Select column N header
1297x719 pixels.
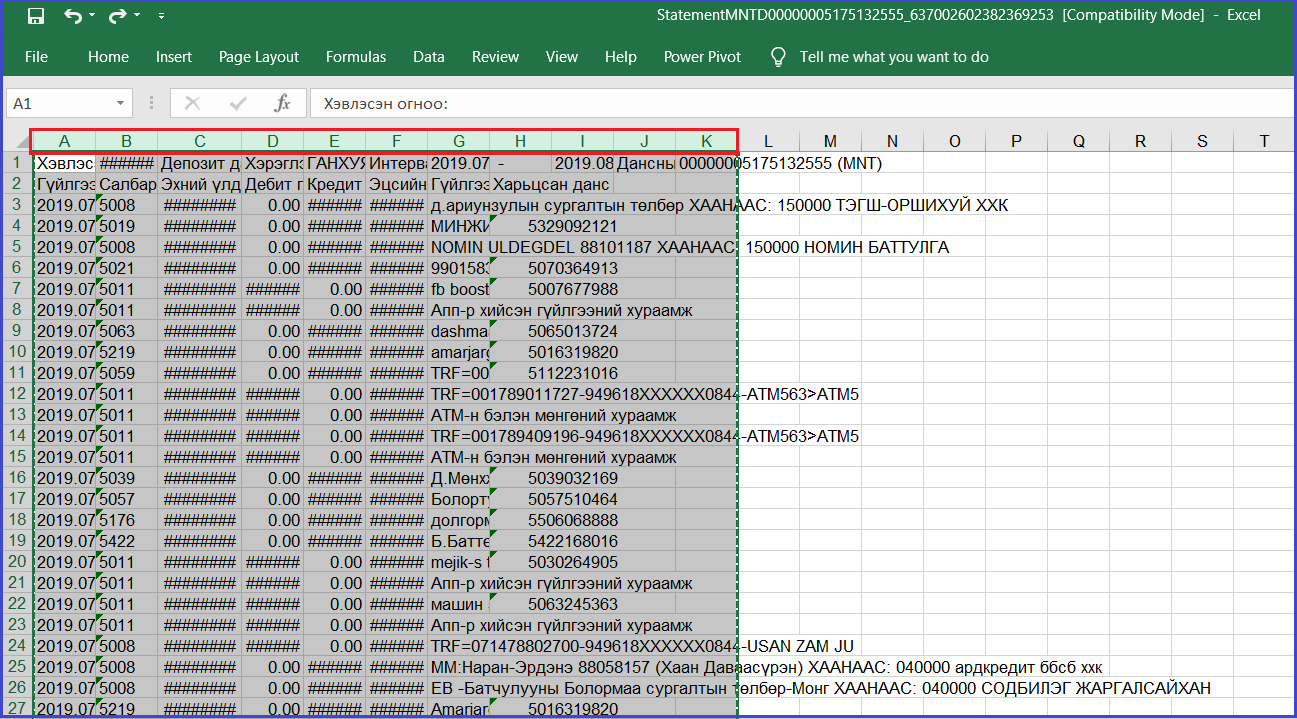(892, 141)
